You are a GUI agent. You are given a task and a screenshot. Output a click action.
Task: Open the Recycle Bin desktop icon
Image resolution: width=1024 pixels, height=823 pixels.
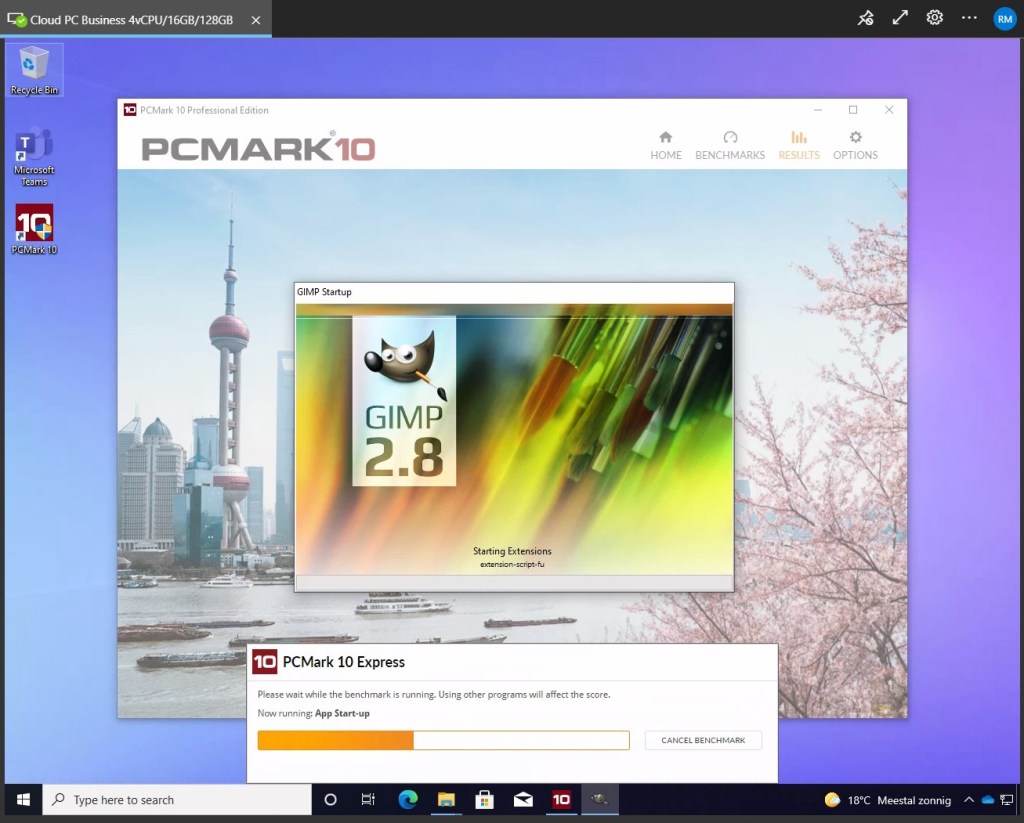pyautogui.click(x=34, y=71)
